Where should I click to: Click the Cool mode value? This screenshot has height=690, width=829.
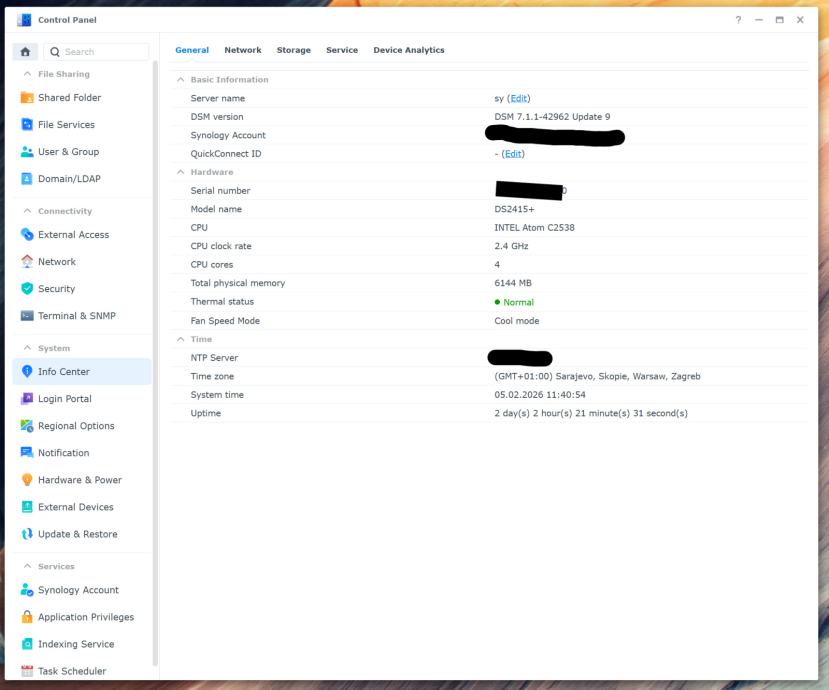pos(517,321)
